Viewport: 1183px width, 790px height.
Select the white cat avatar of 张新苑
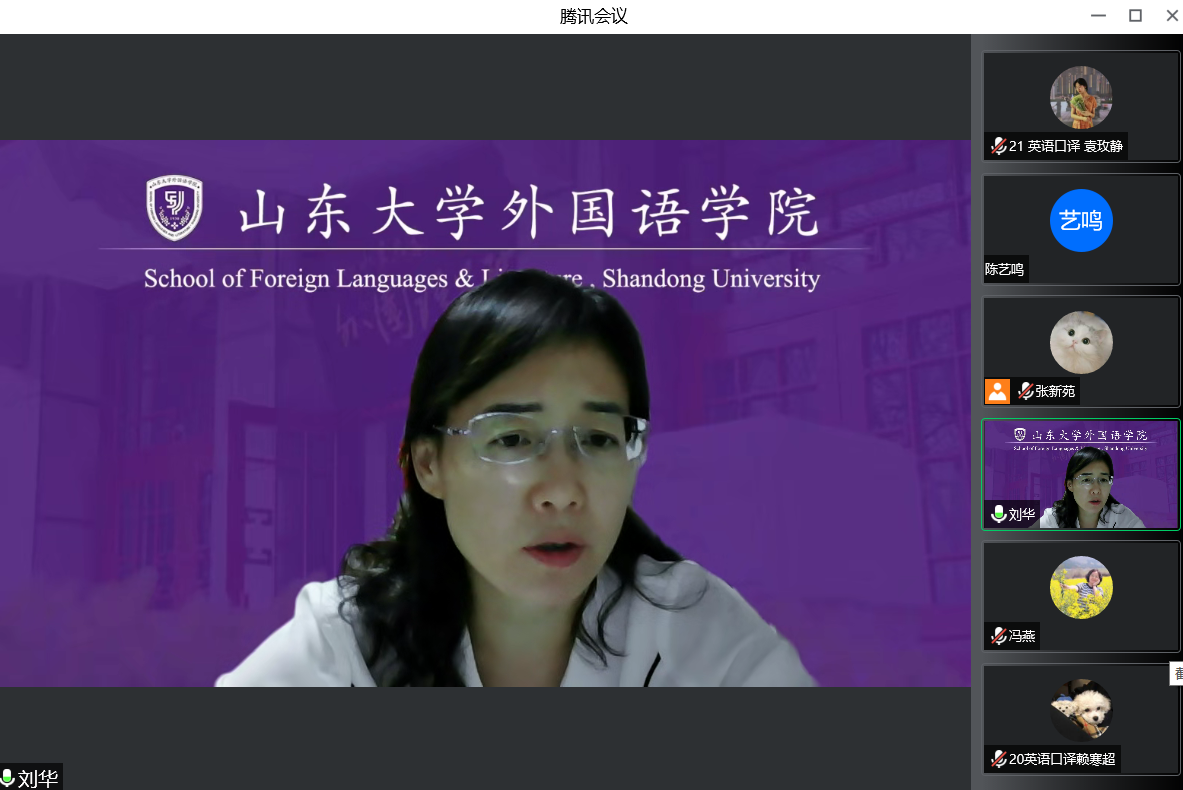pyautogui.click(x=1081, y=342)
